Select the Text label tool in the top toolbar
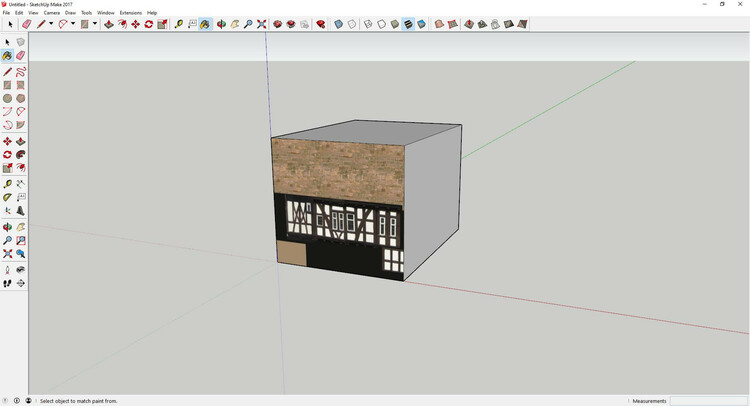 tap(192, 24)
